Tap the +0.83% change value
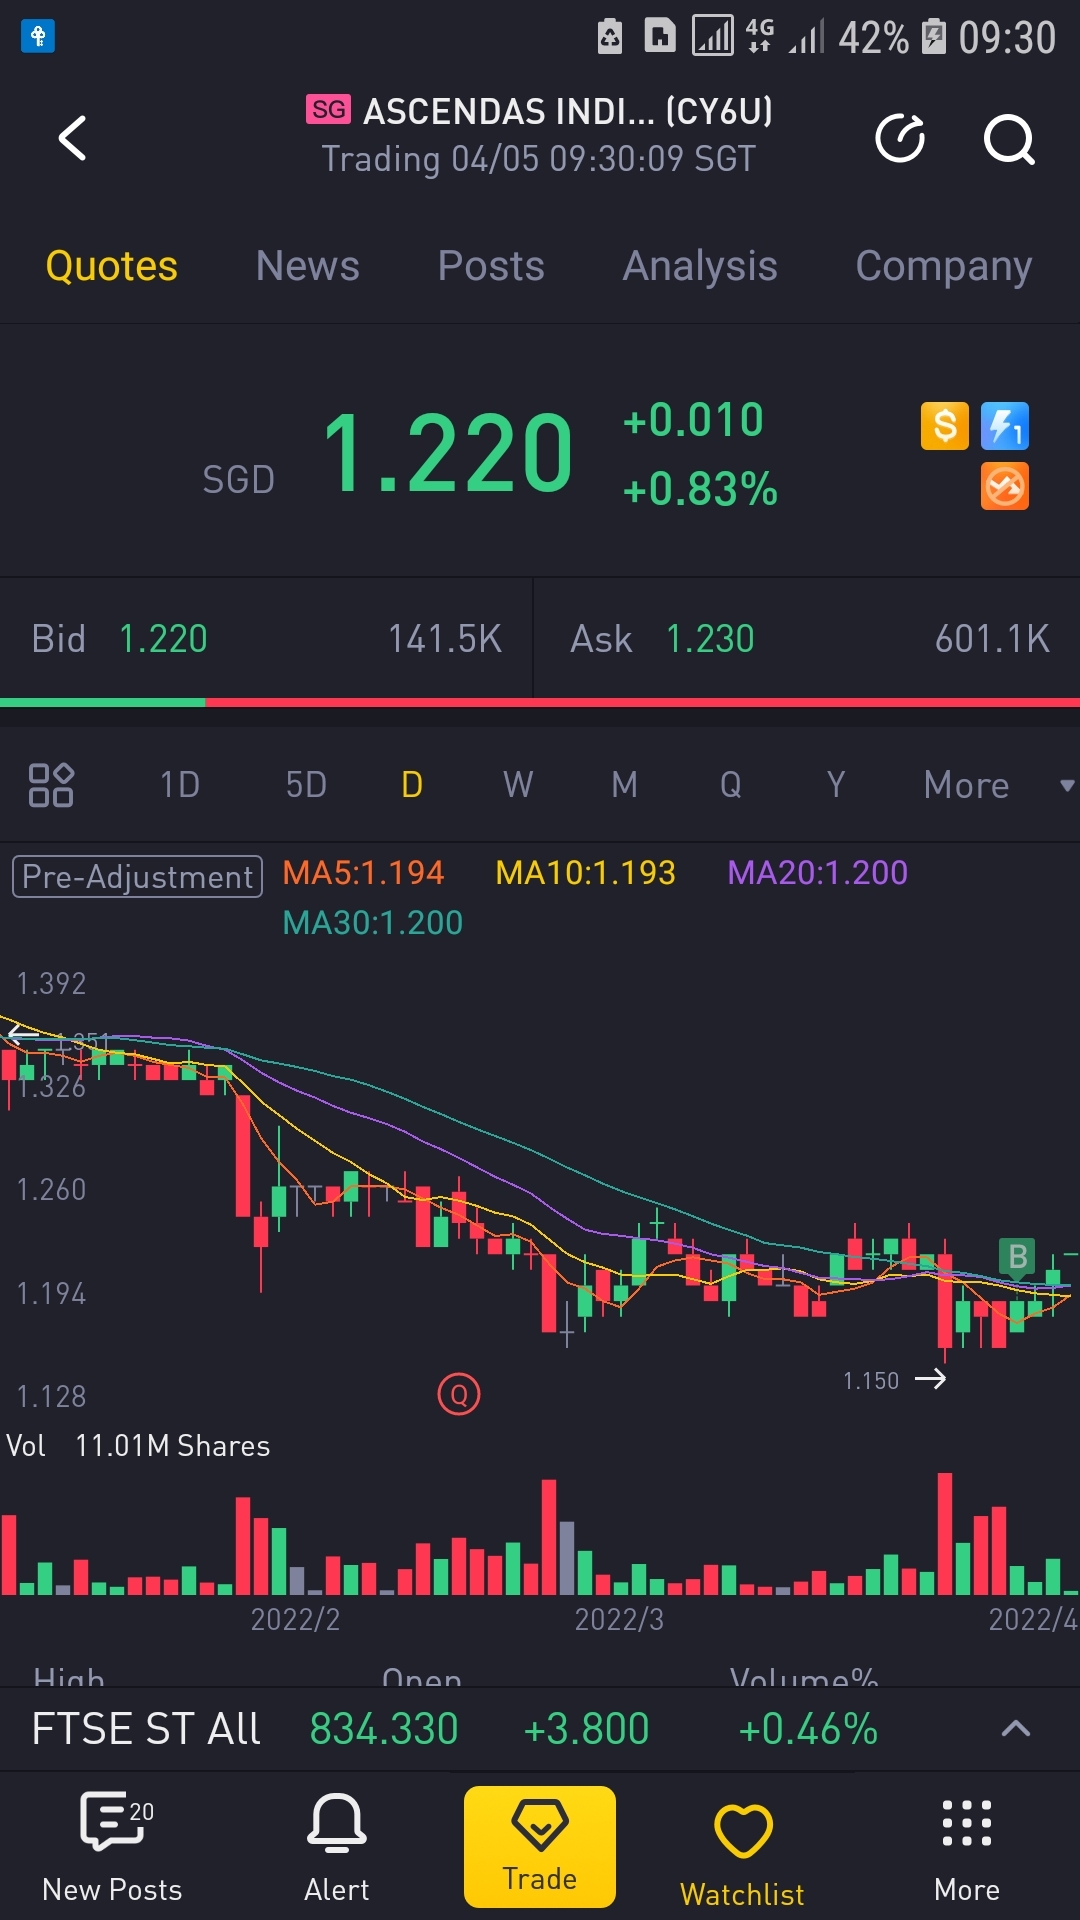This screenshot has width=1080, height=1920. coord(700,490)
